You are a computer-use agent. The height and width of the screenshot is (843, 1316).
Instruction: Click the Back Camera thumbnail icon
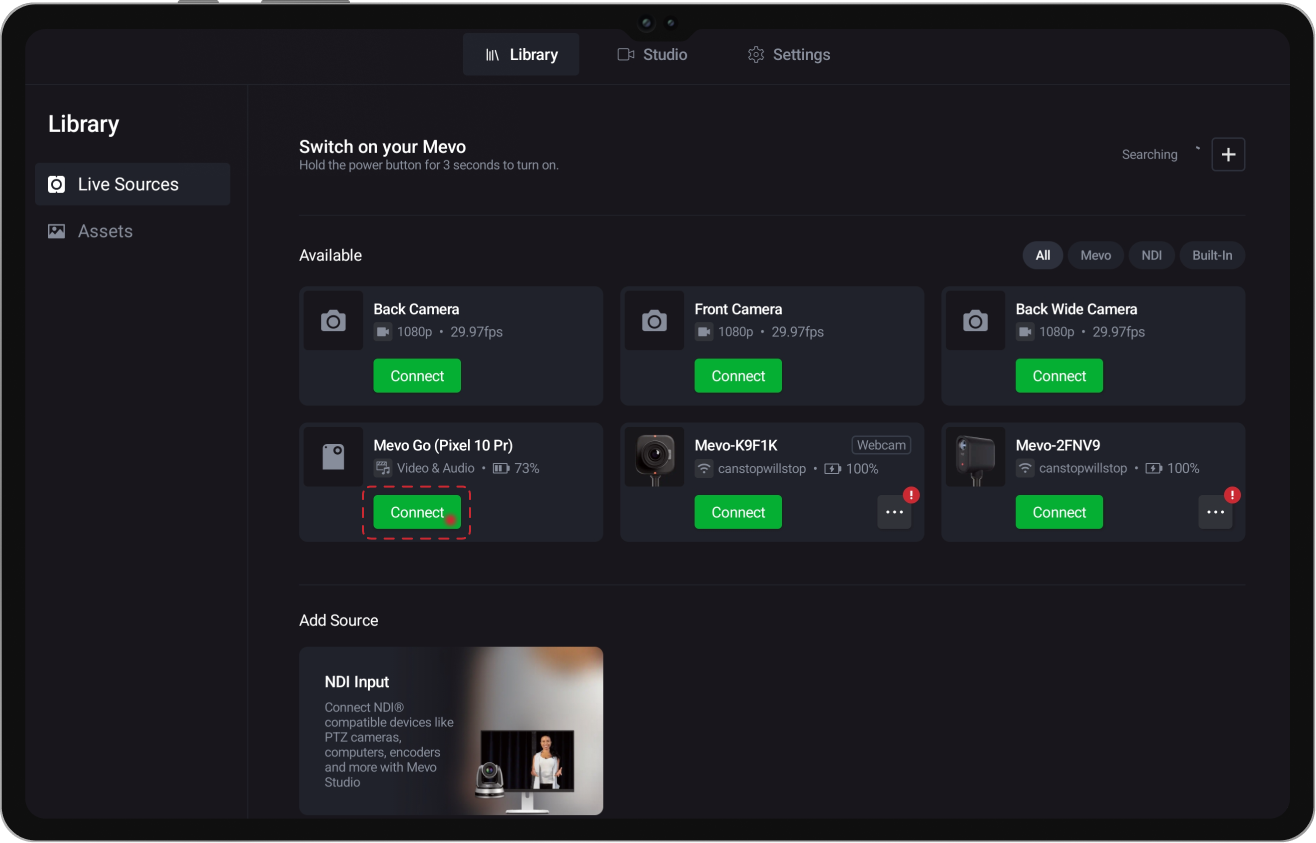(333, 321)
